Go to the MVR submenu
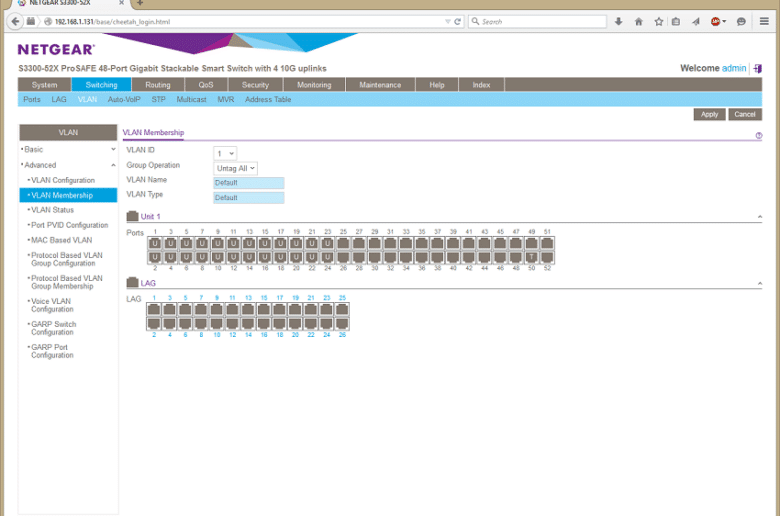 (225, 100)
